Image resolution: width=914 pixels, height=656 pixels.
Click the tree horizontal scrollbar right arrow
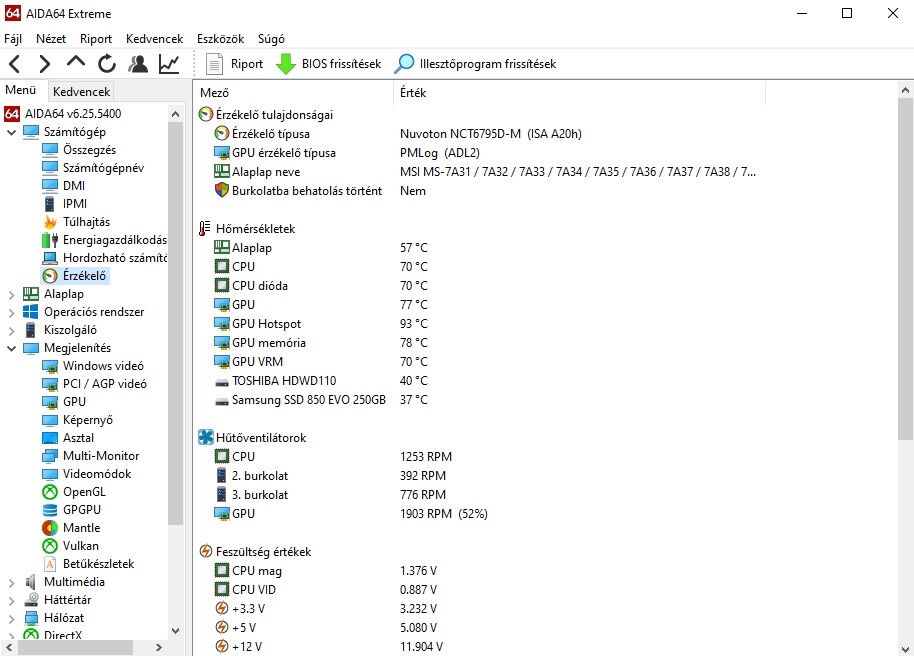(x=159, y=647)
